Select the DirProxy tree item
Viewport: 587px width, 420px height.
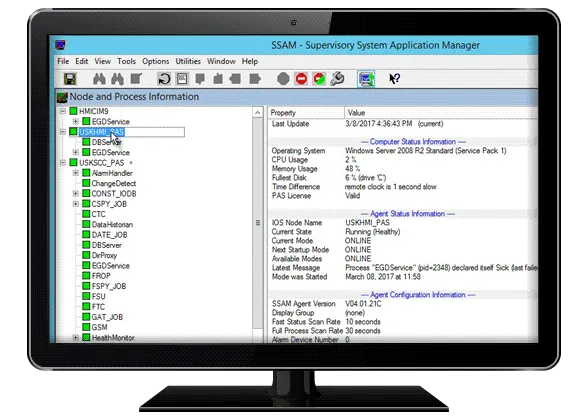coord(104,255)
